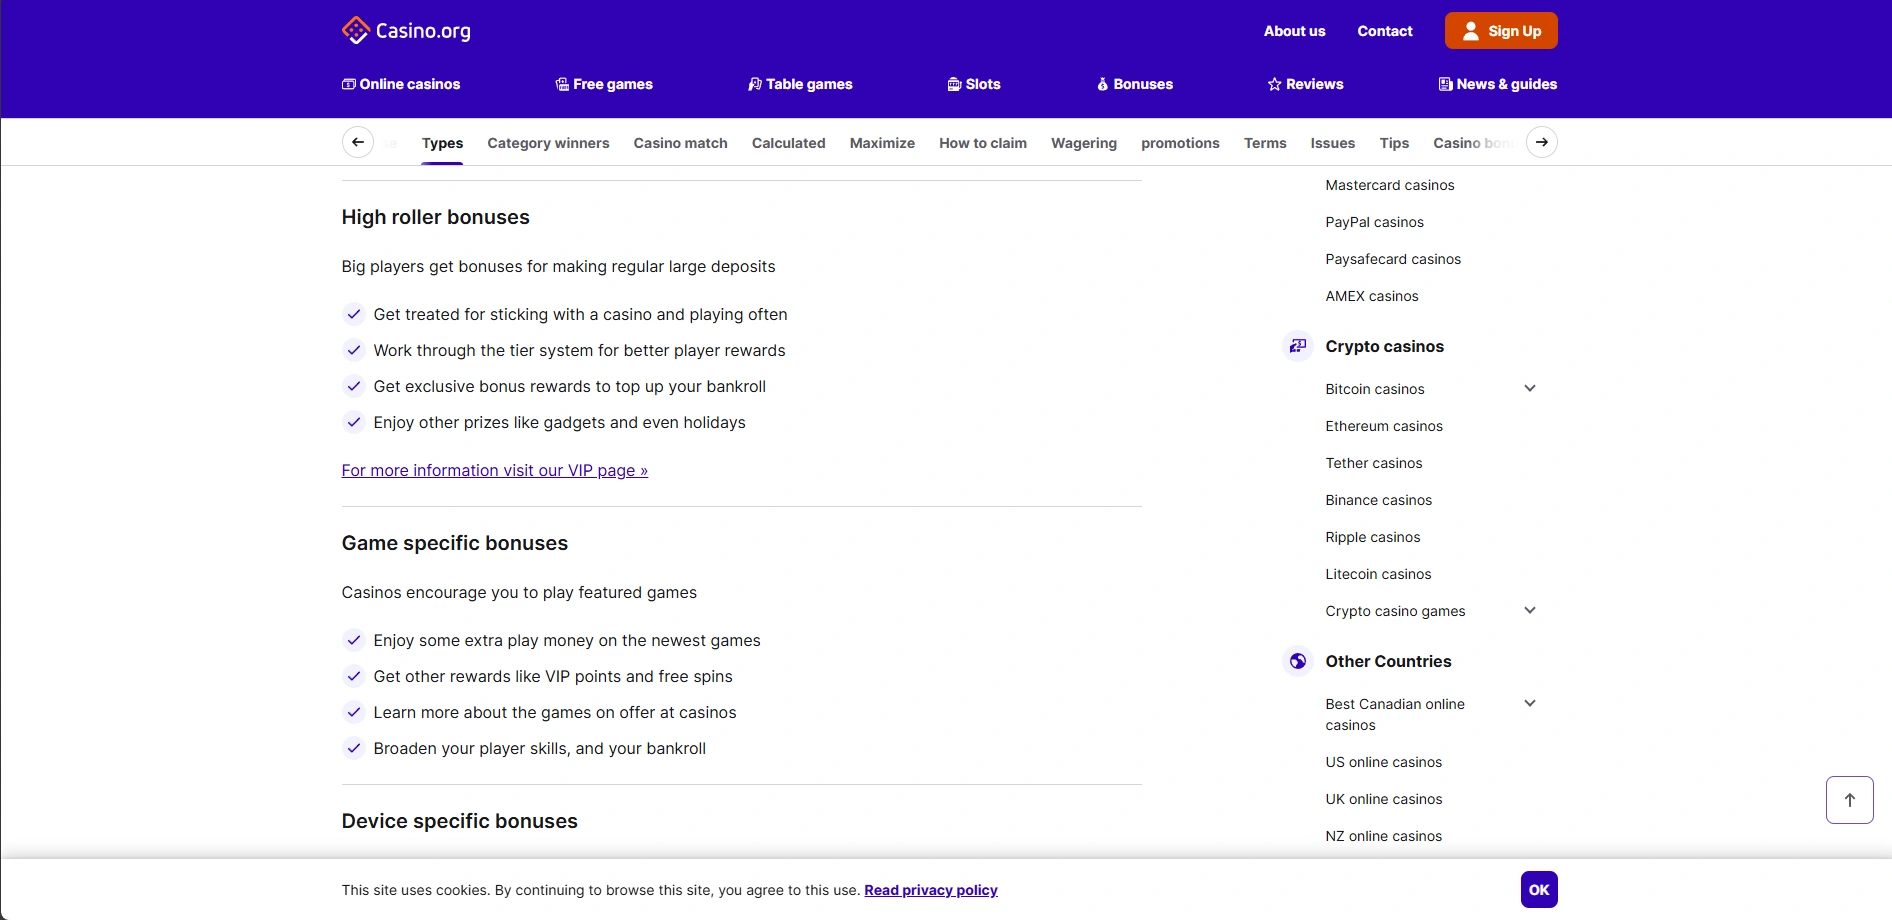This screenshot has width=1892, height=920.
Task: Open the Calculated tab
Action: click(x=788, y=143)
